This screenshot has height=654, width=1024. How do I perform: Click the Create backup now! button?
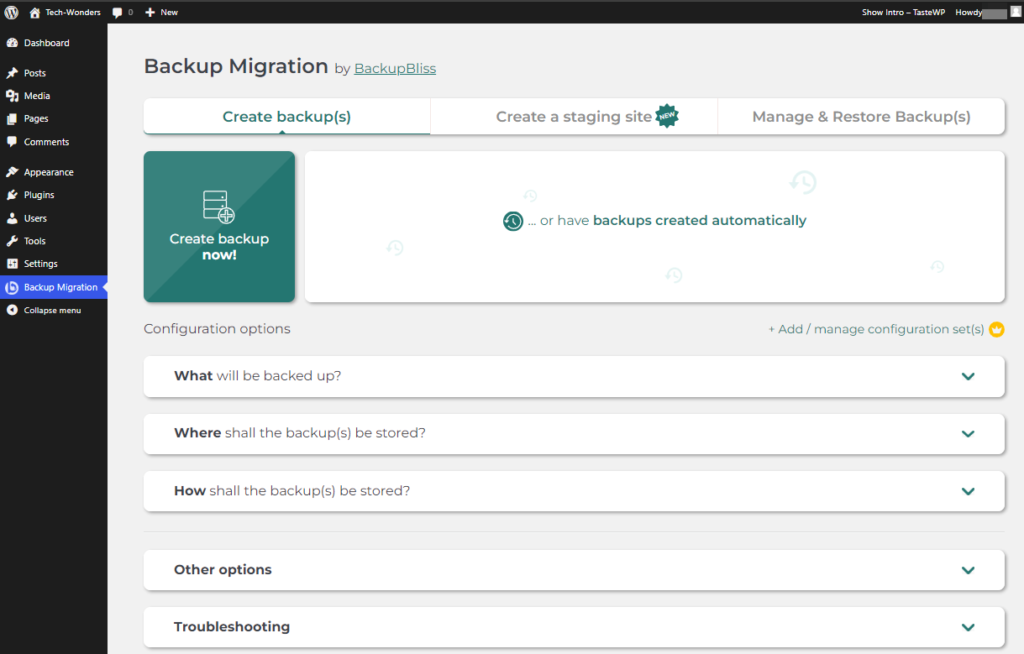(219, 227)
